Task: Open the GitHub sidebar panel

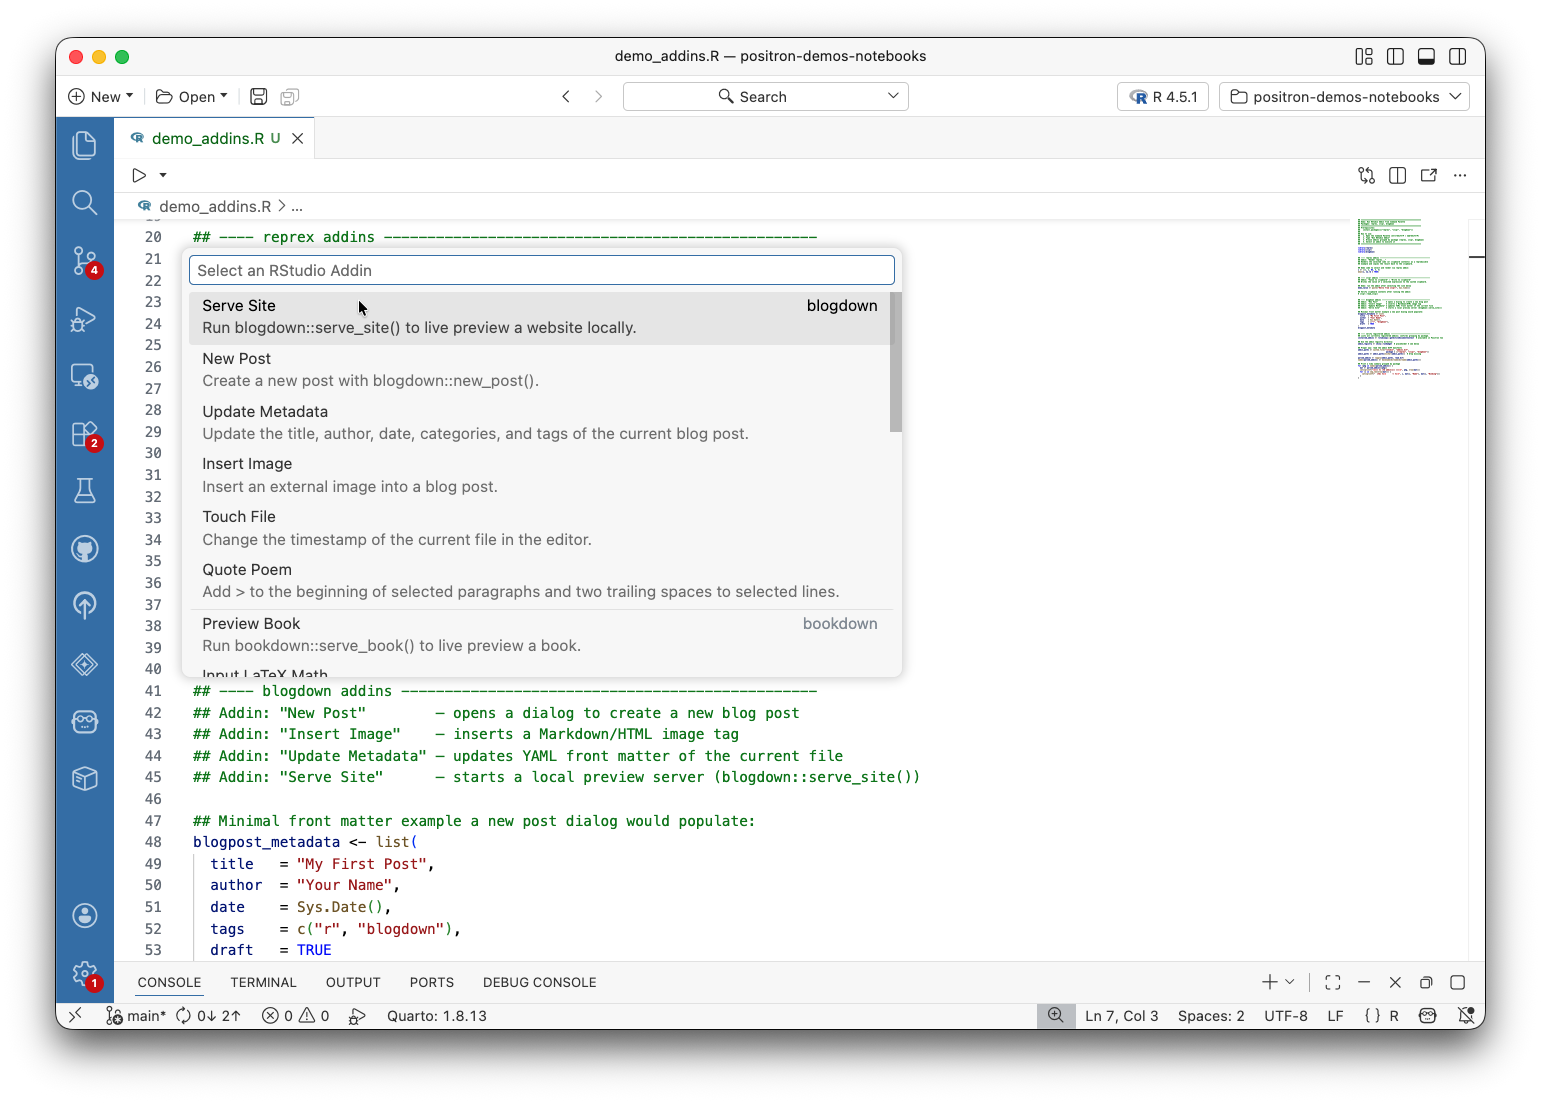Action: pos(85,548)
